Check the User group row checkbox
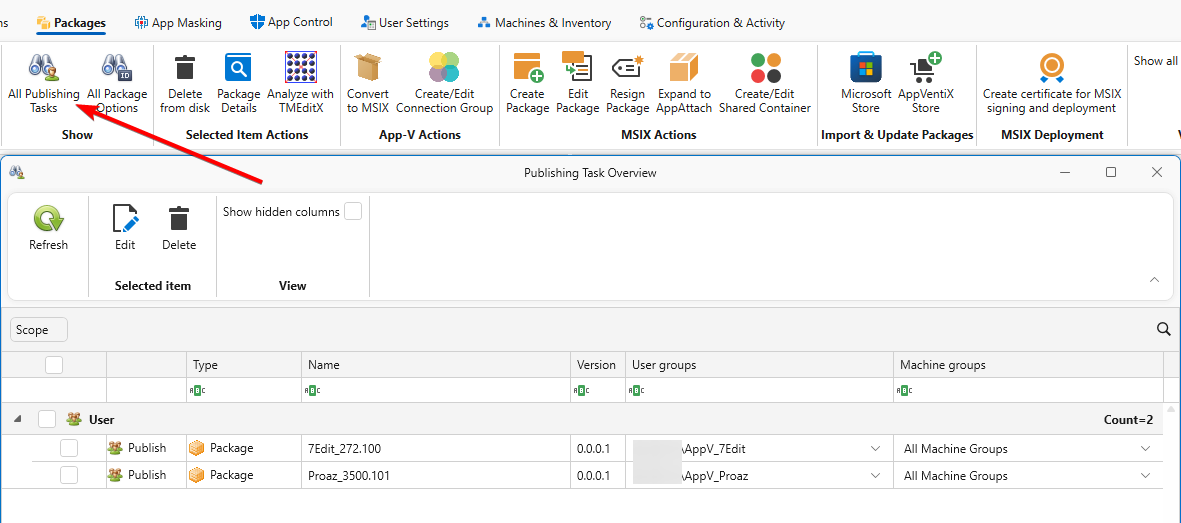Screen dimensions: 1181x523 click(47, 419)
